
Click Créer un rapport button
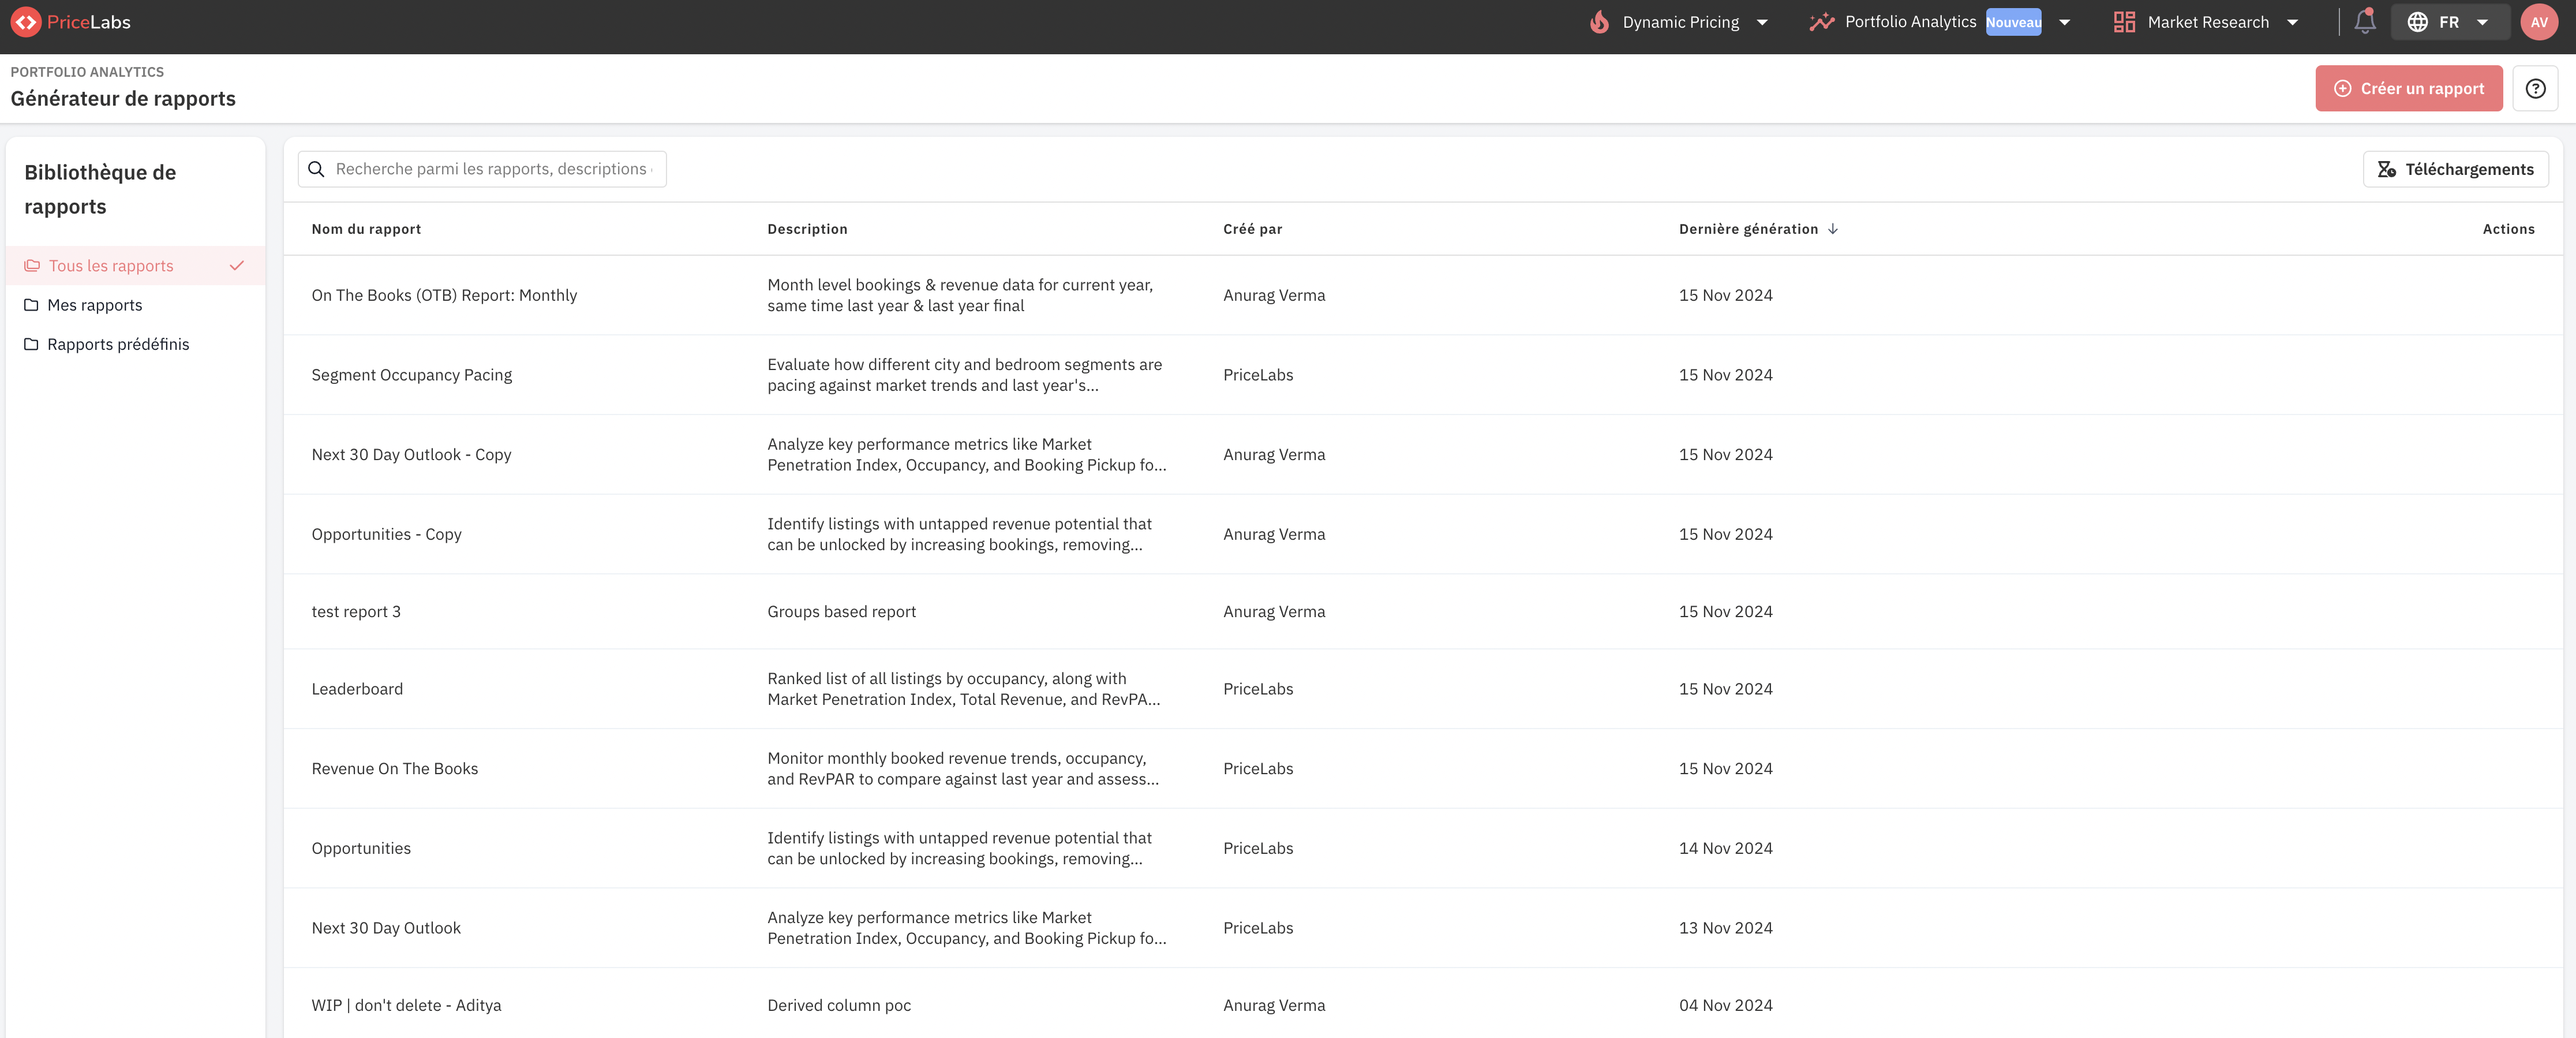coord(2408,89)
